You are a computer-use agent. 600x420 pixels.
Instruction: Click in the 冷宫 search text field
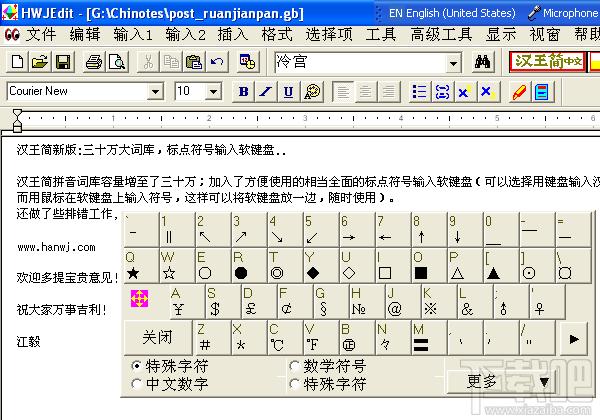(360, 62)
